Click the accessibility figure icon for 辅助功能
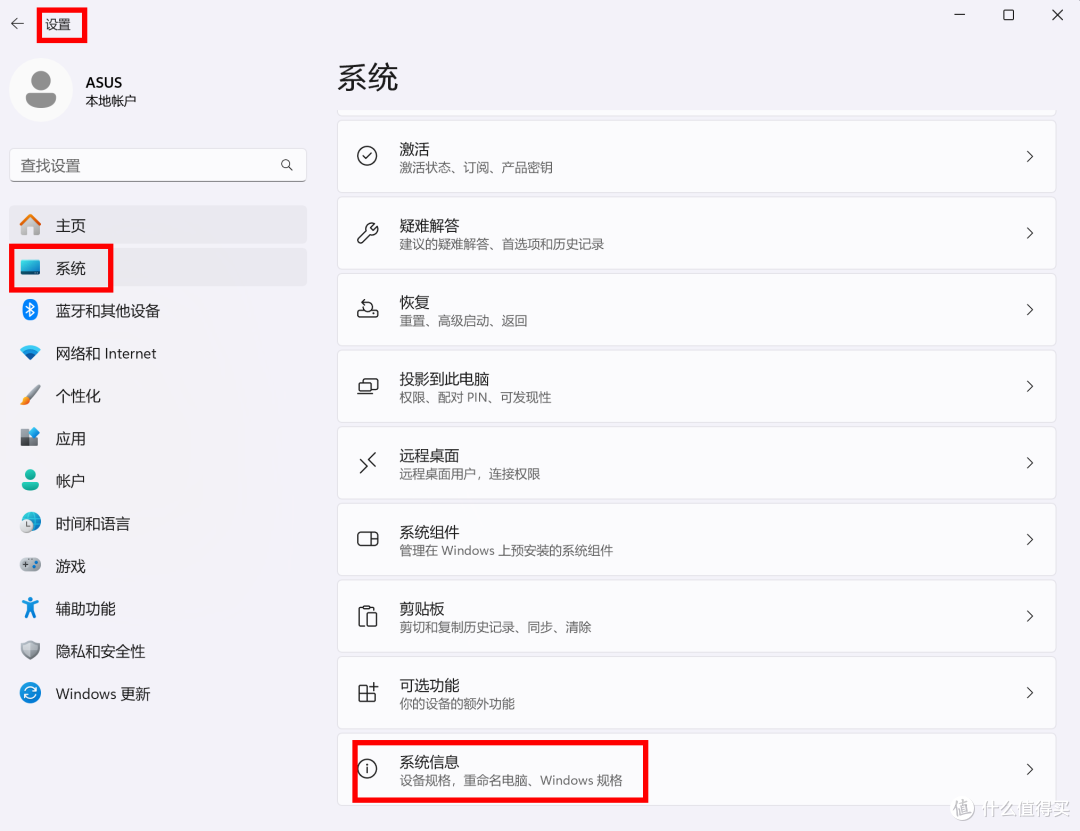Image resolution: width=1080 pixels, height=831 pixels. point(30,608)
